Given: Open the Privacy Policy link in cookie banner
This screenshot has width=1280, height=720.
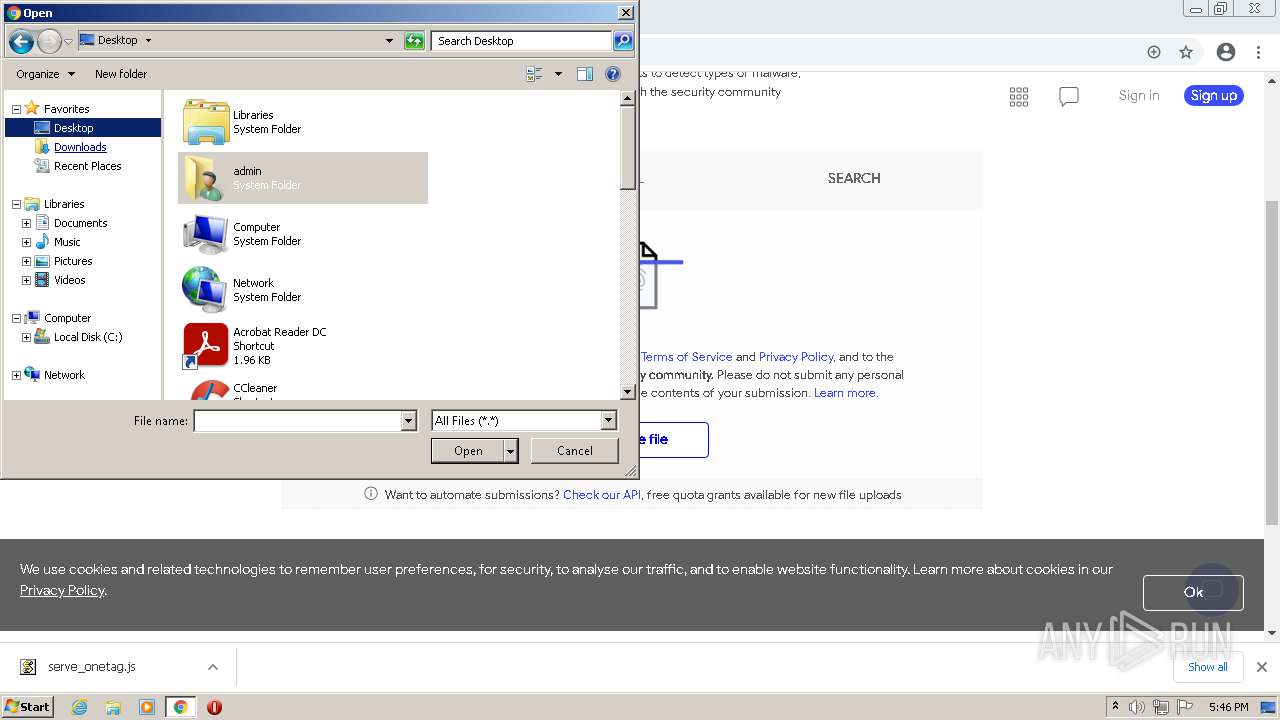Looking at the screenshot, I should point(62,590).
